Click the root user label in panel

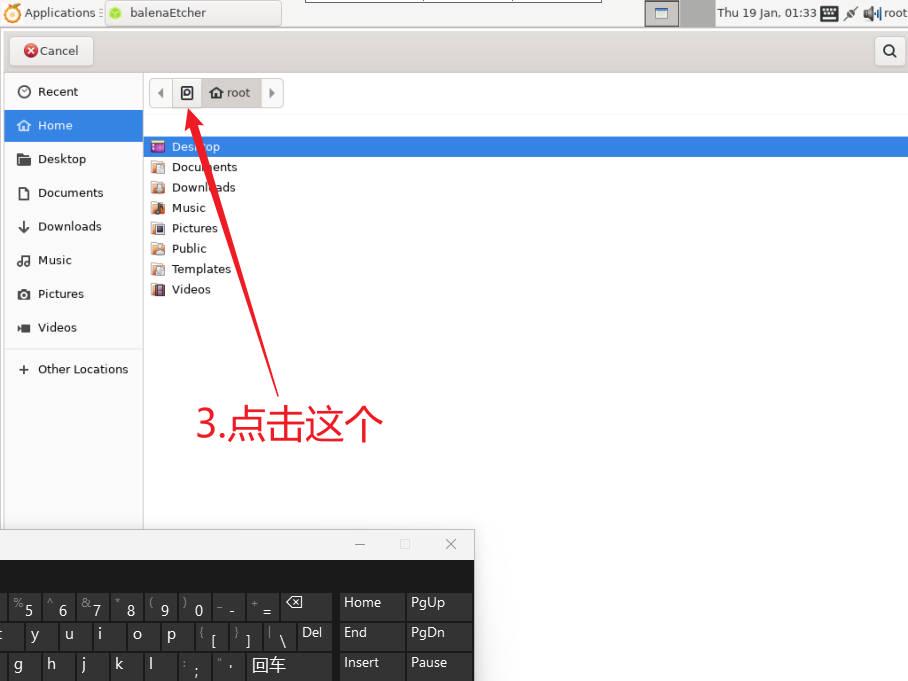tap(895, 13)
